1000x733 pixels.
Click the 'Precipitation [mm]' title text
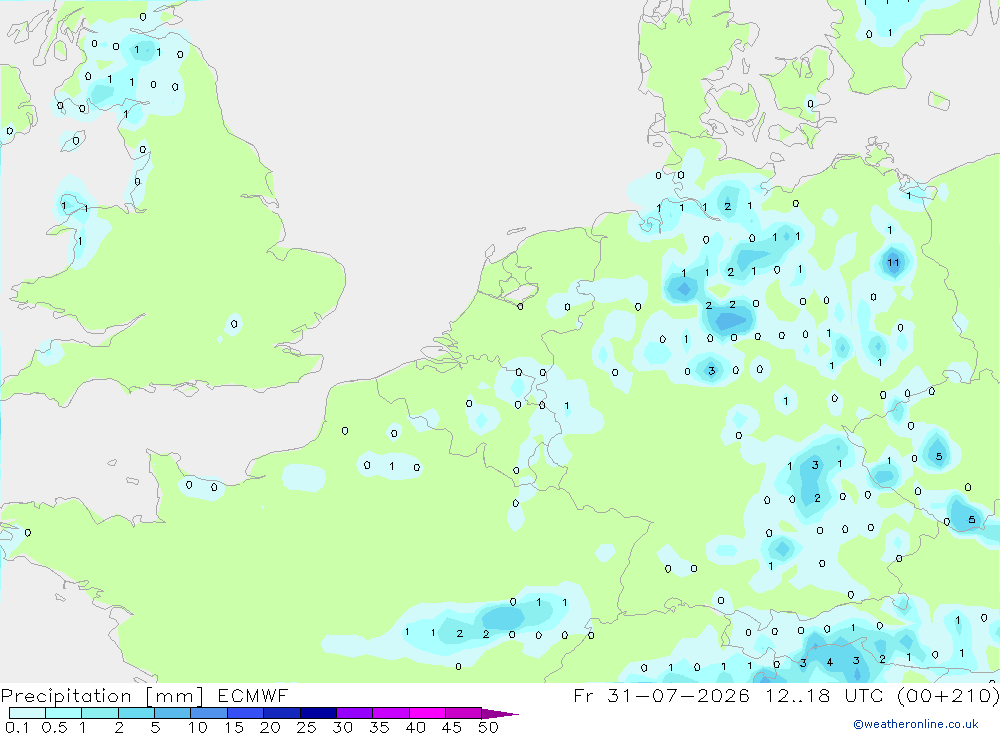click(102, 696)
